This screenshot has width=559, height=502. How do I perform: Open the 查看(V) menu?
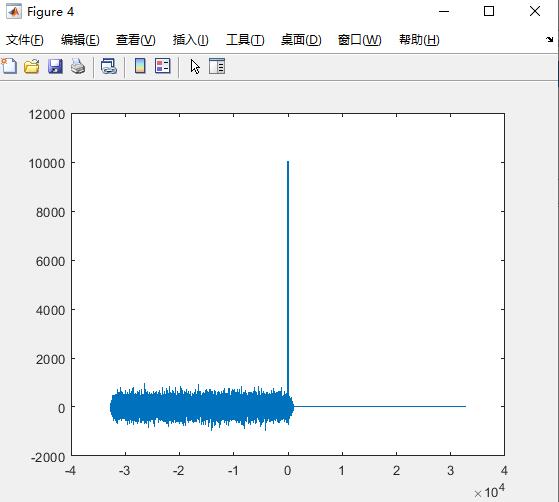pos(135,40)
